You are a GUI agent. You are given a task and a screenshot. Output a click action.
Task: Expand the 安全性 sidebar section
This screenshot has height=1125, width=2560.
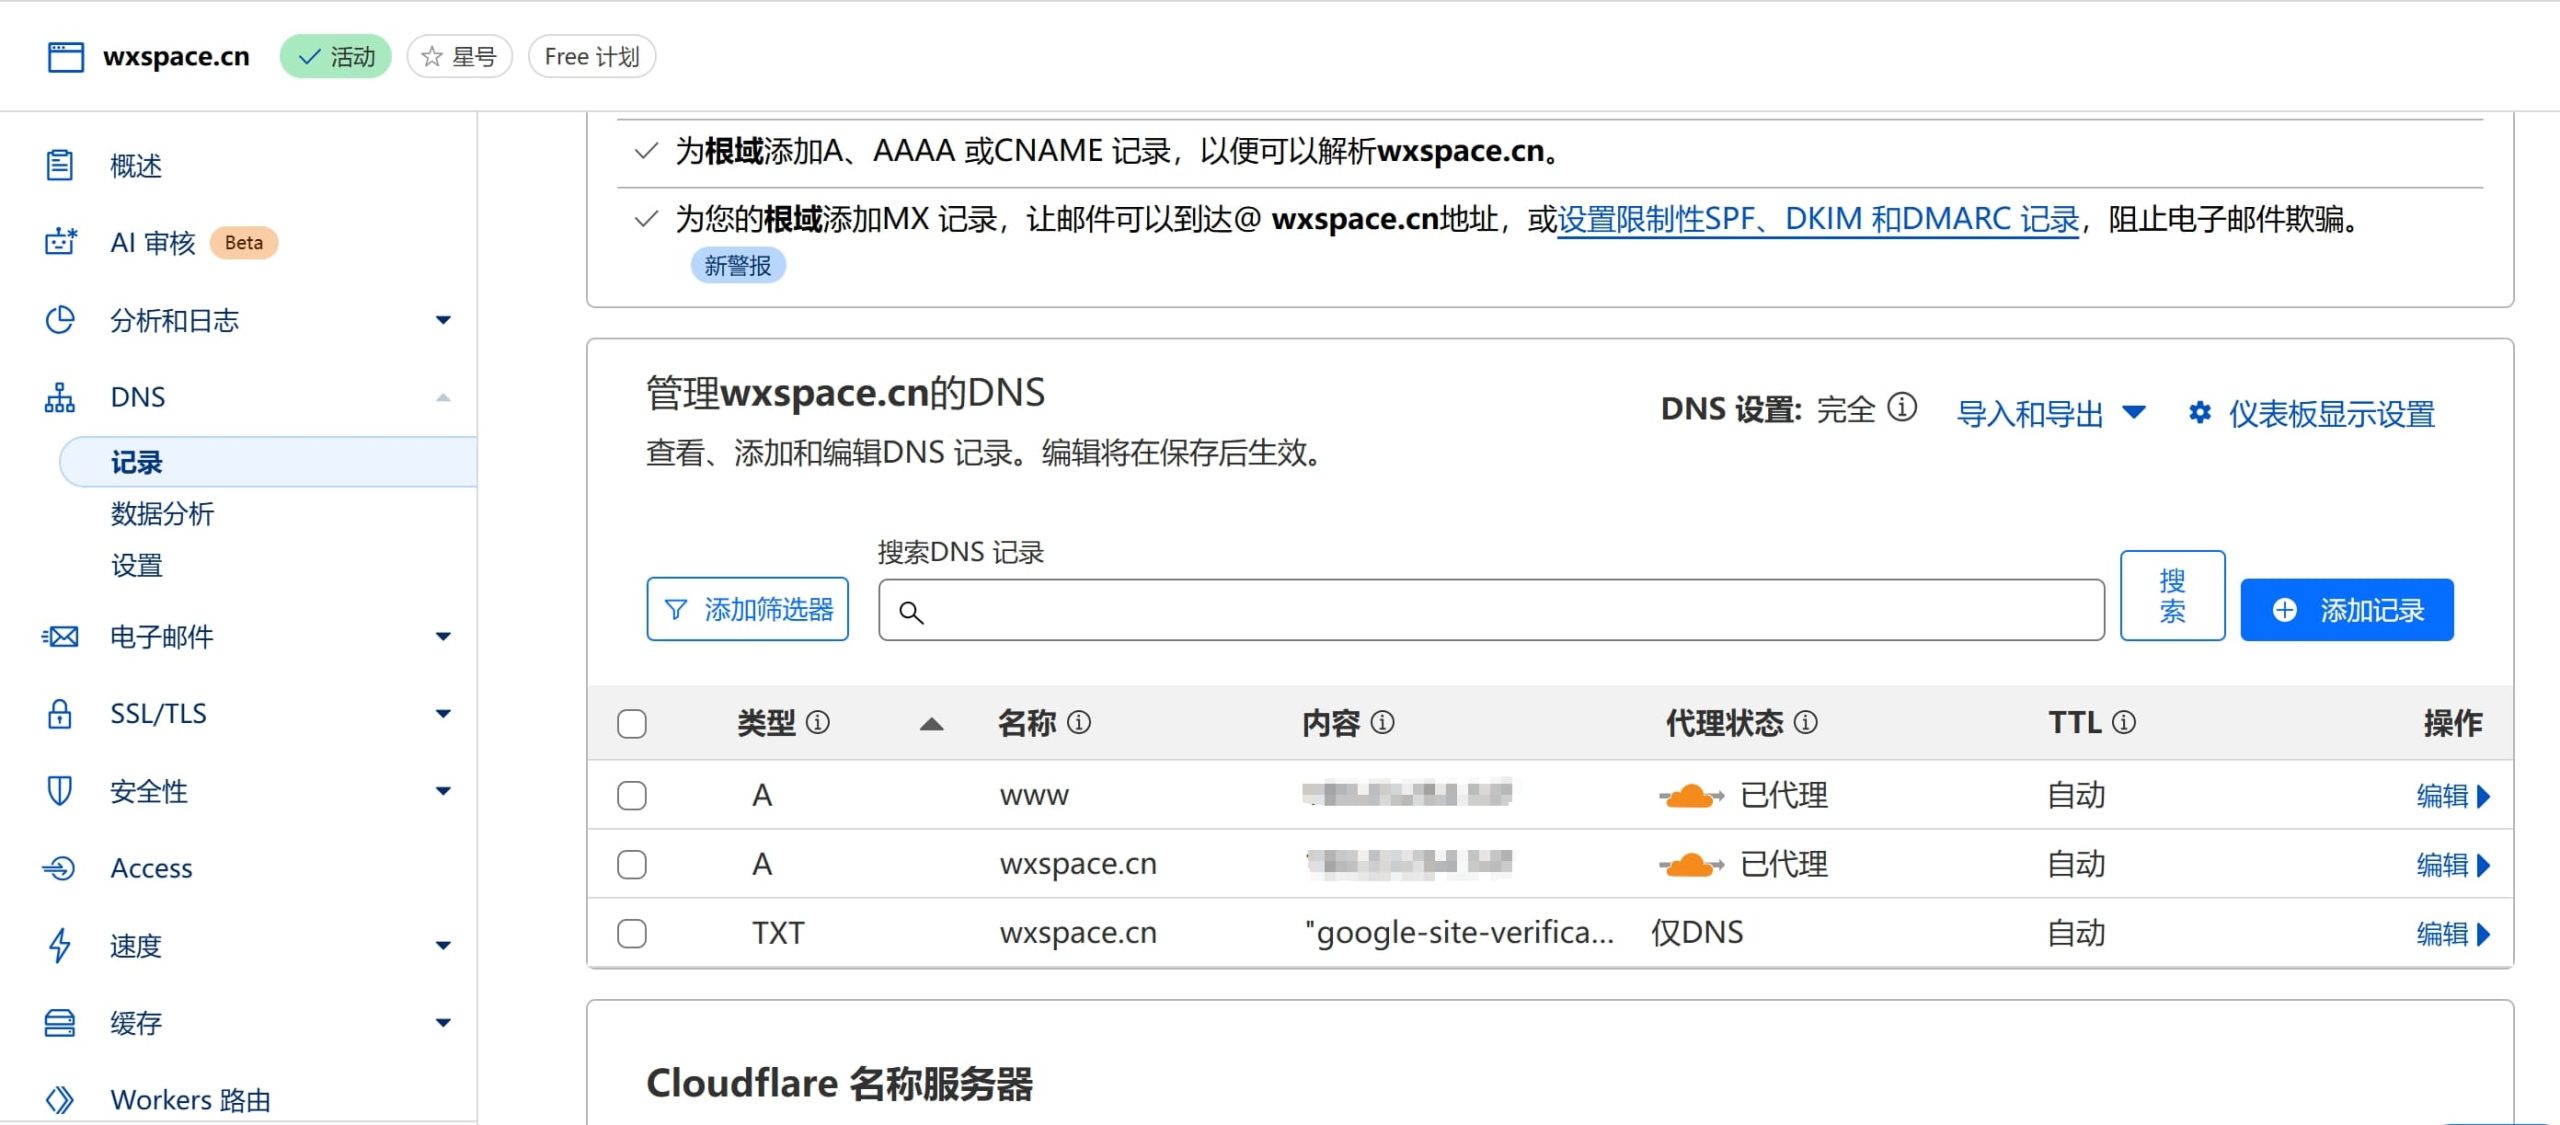click(x=443, y=791)
